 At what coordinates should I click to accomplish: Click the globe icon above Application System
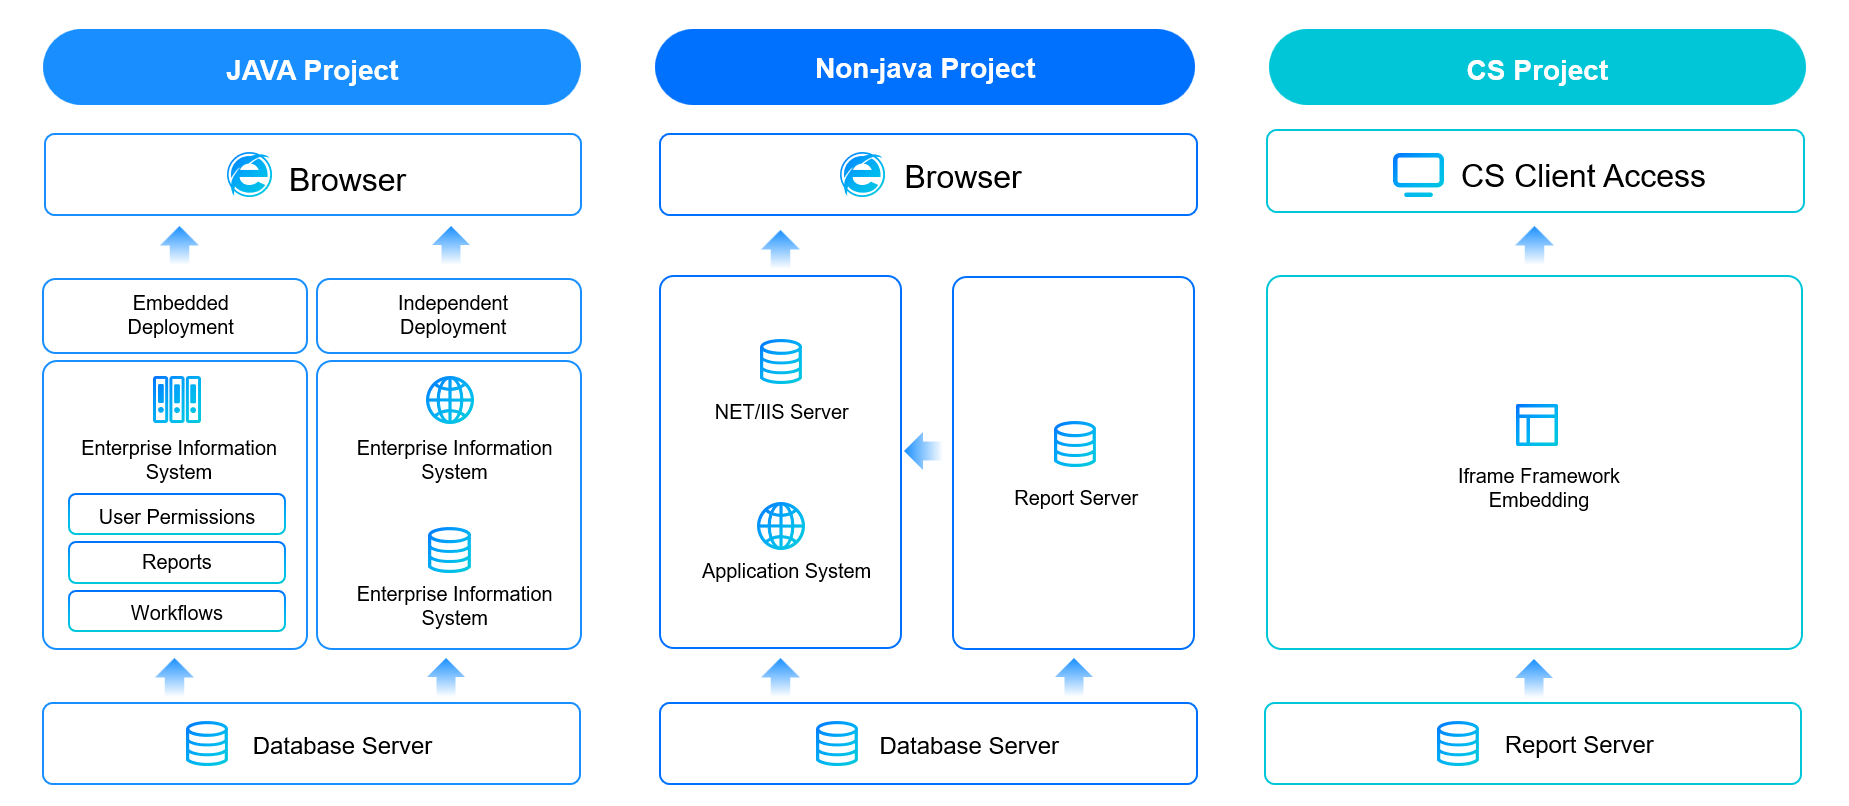click(x=781, y=526)
